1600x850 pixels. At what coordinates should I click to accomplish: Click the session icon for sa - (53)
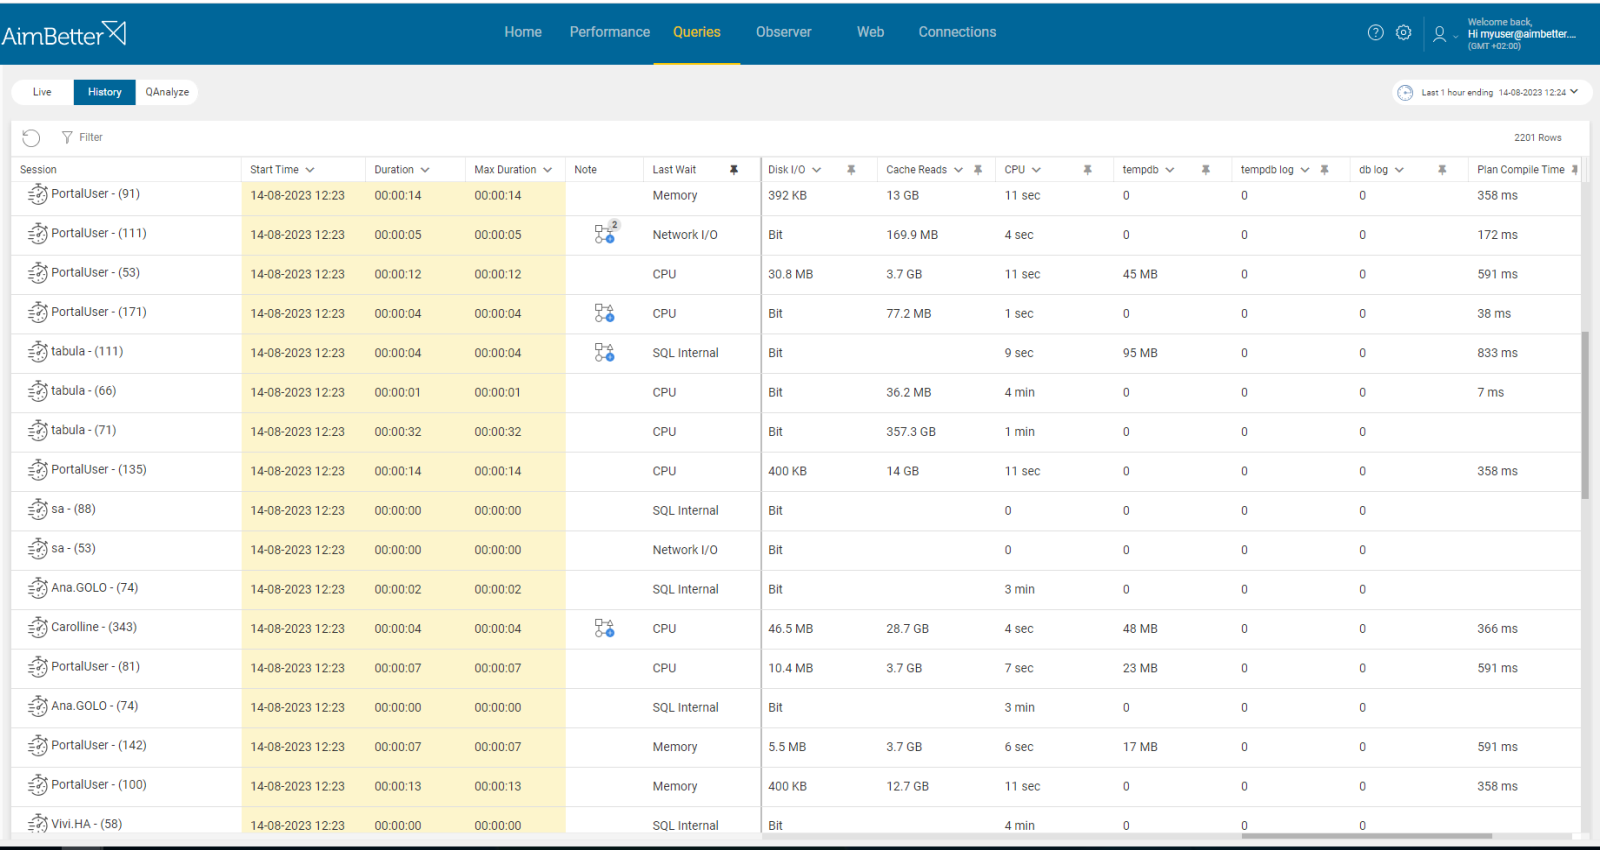click(38, 549)
